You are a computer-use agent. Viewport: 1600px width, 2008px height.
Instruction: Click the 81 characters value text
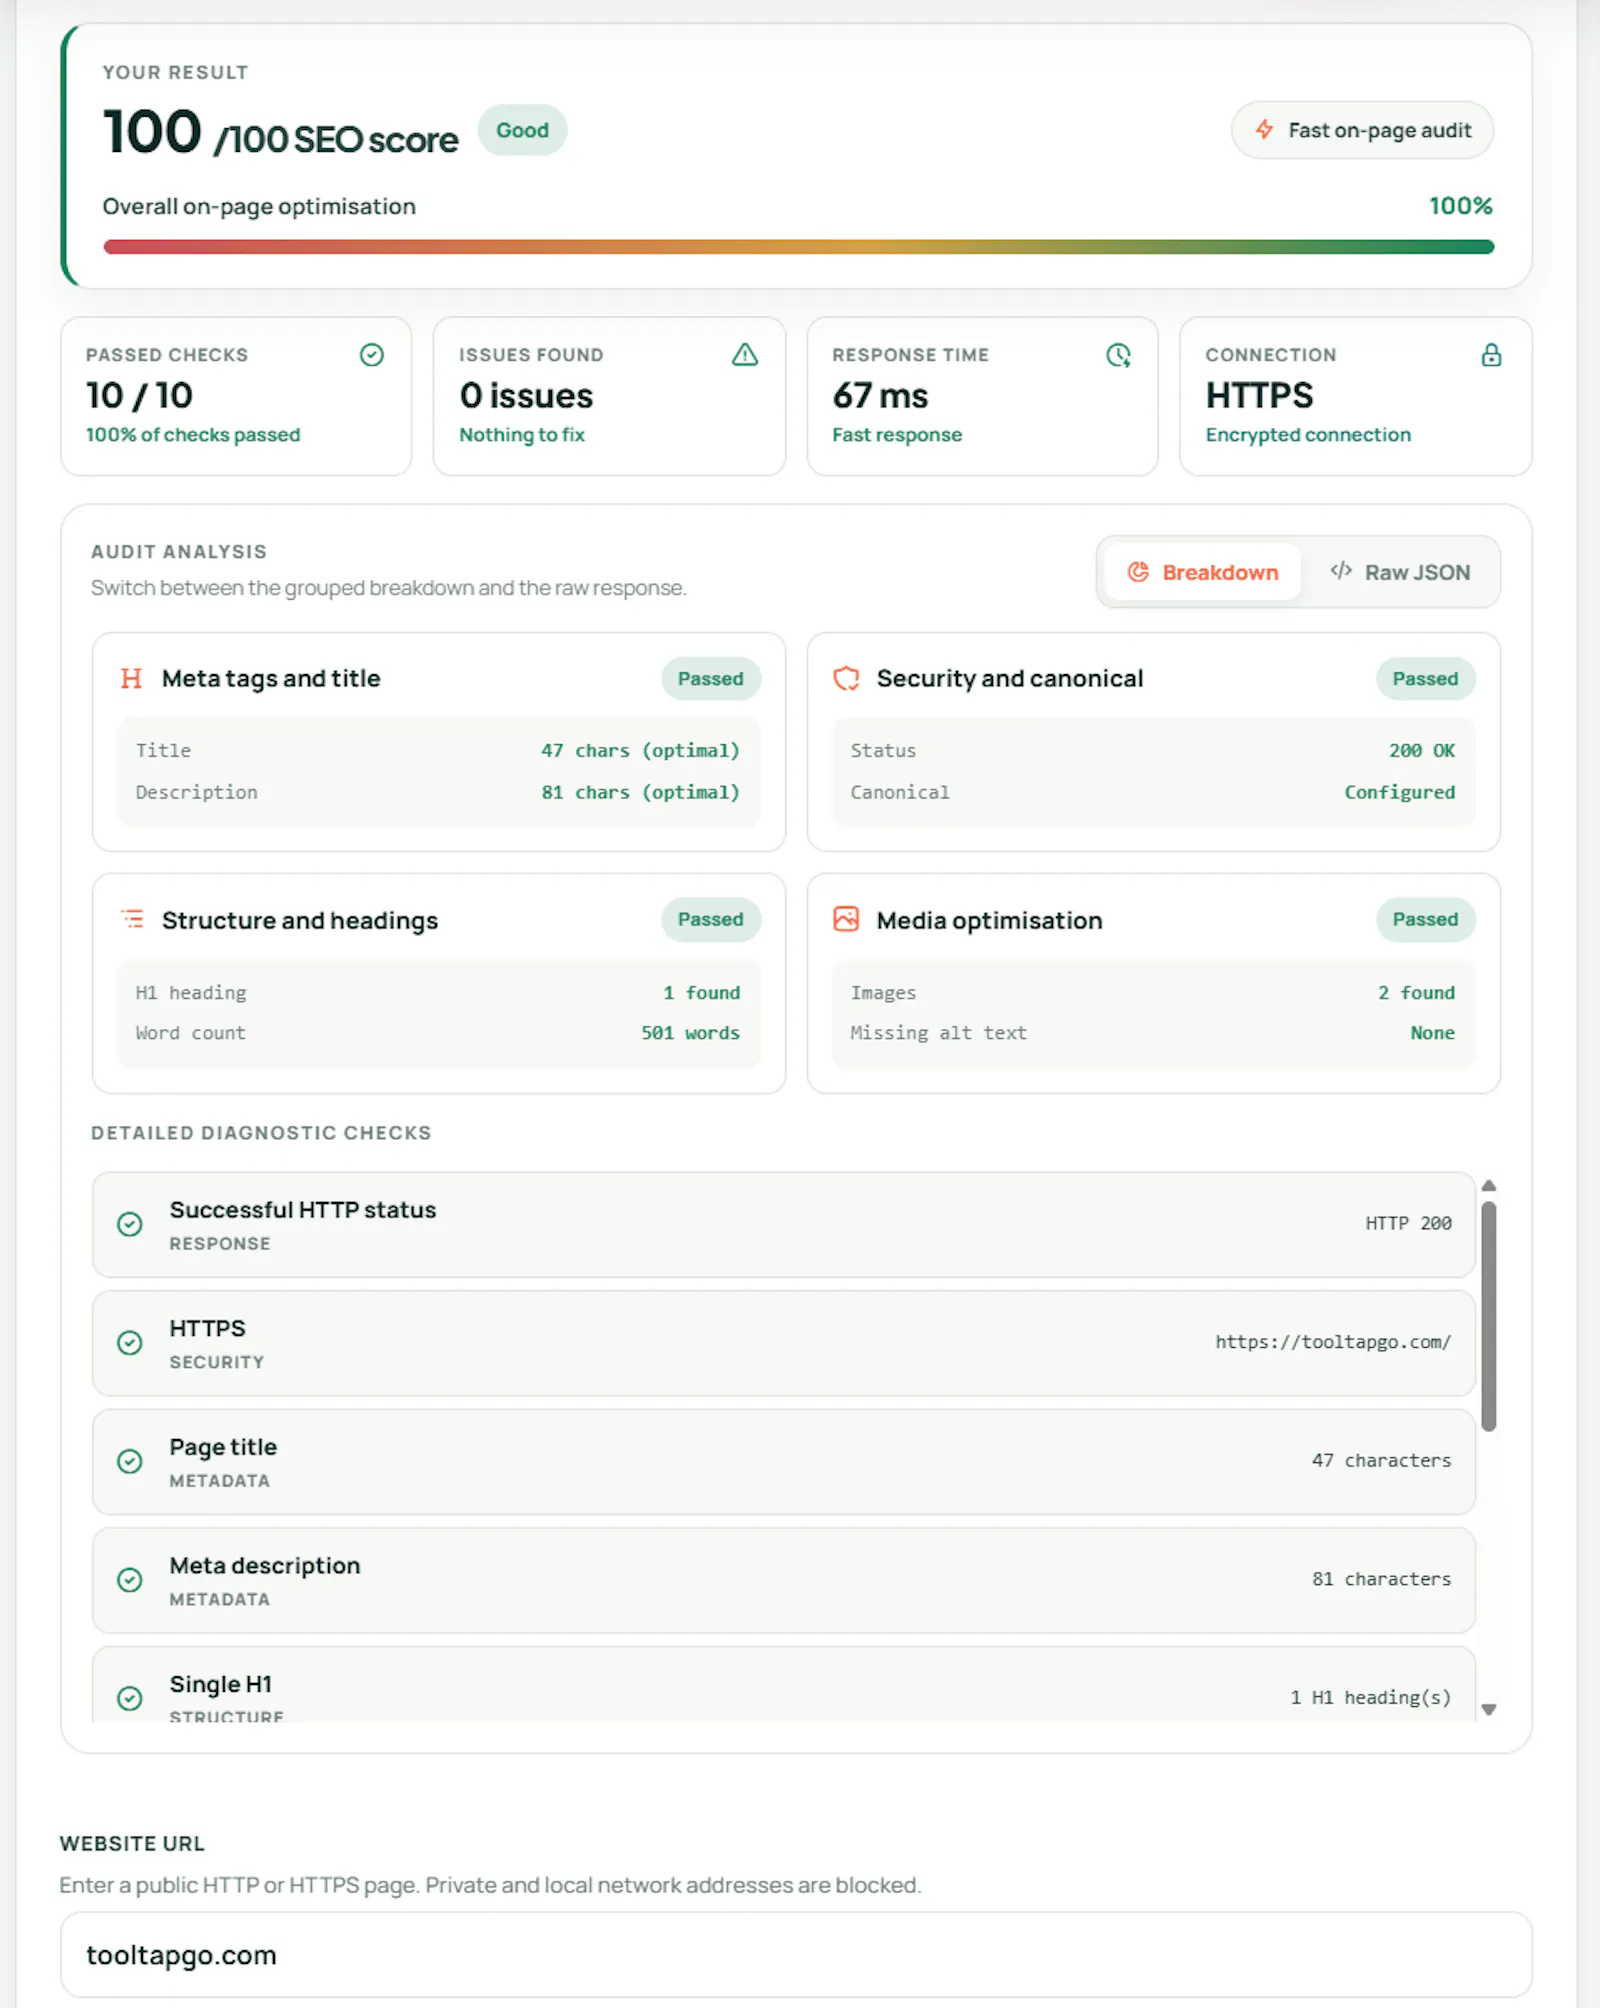pos(1381,1579)
